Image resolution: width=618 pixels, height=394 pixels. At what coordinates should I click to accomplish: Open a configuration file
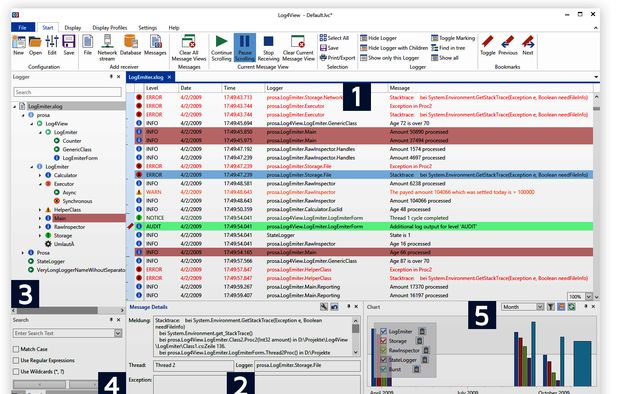[x=35, y=45]
